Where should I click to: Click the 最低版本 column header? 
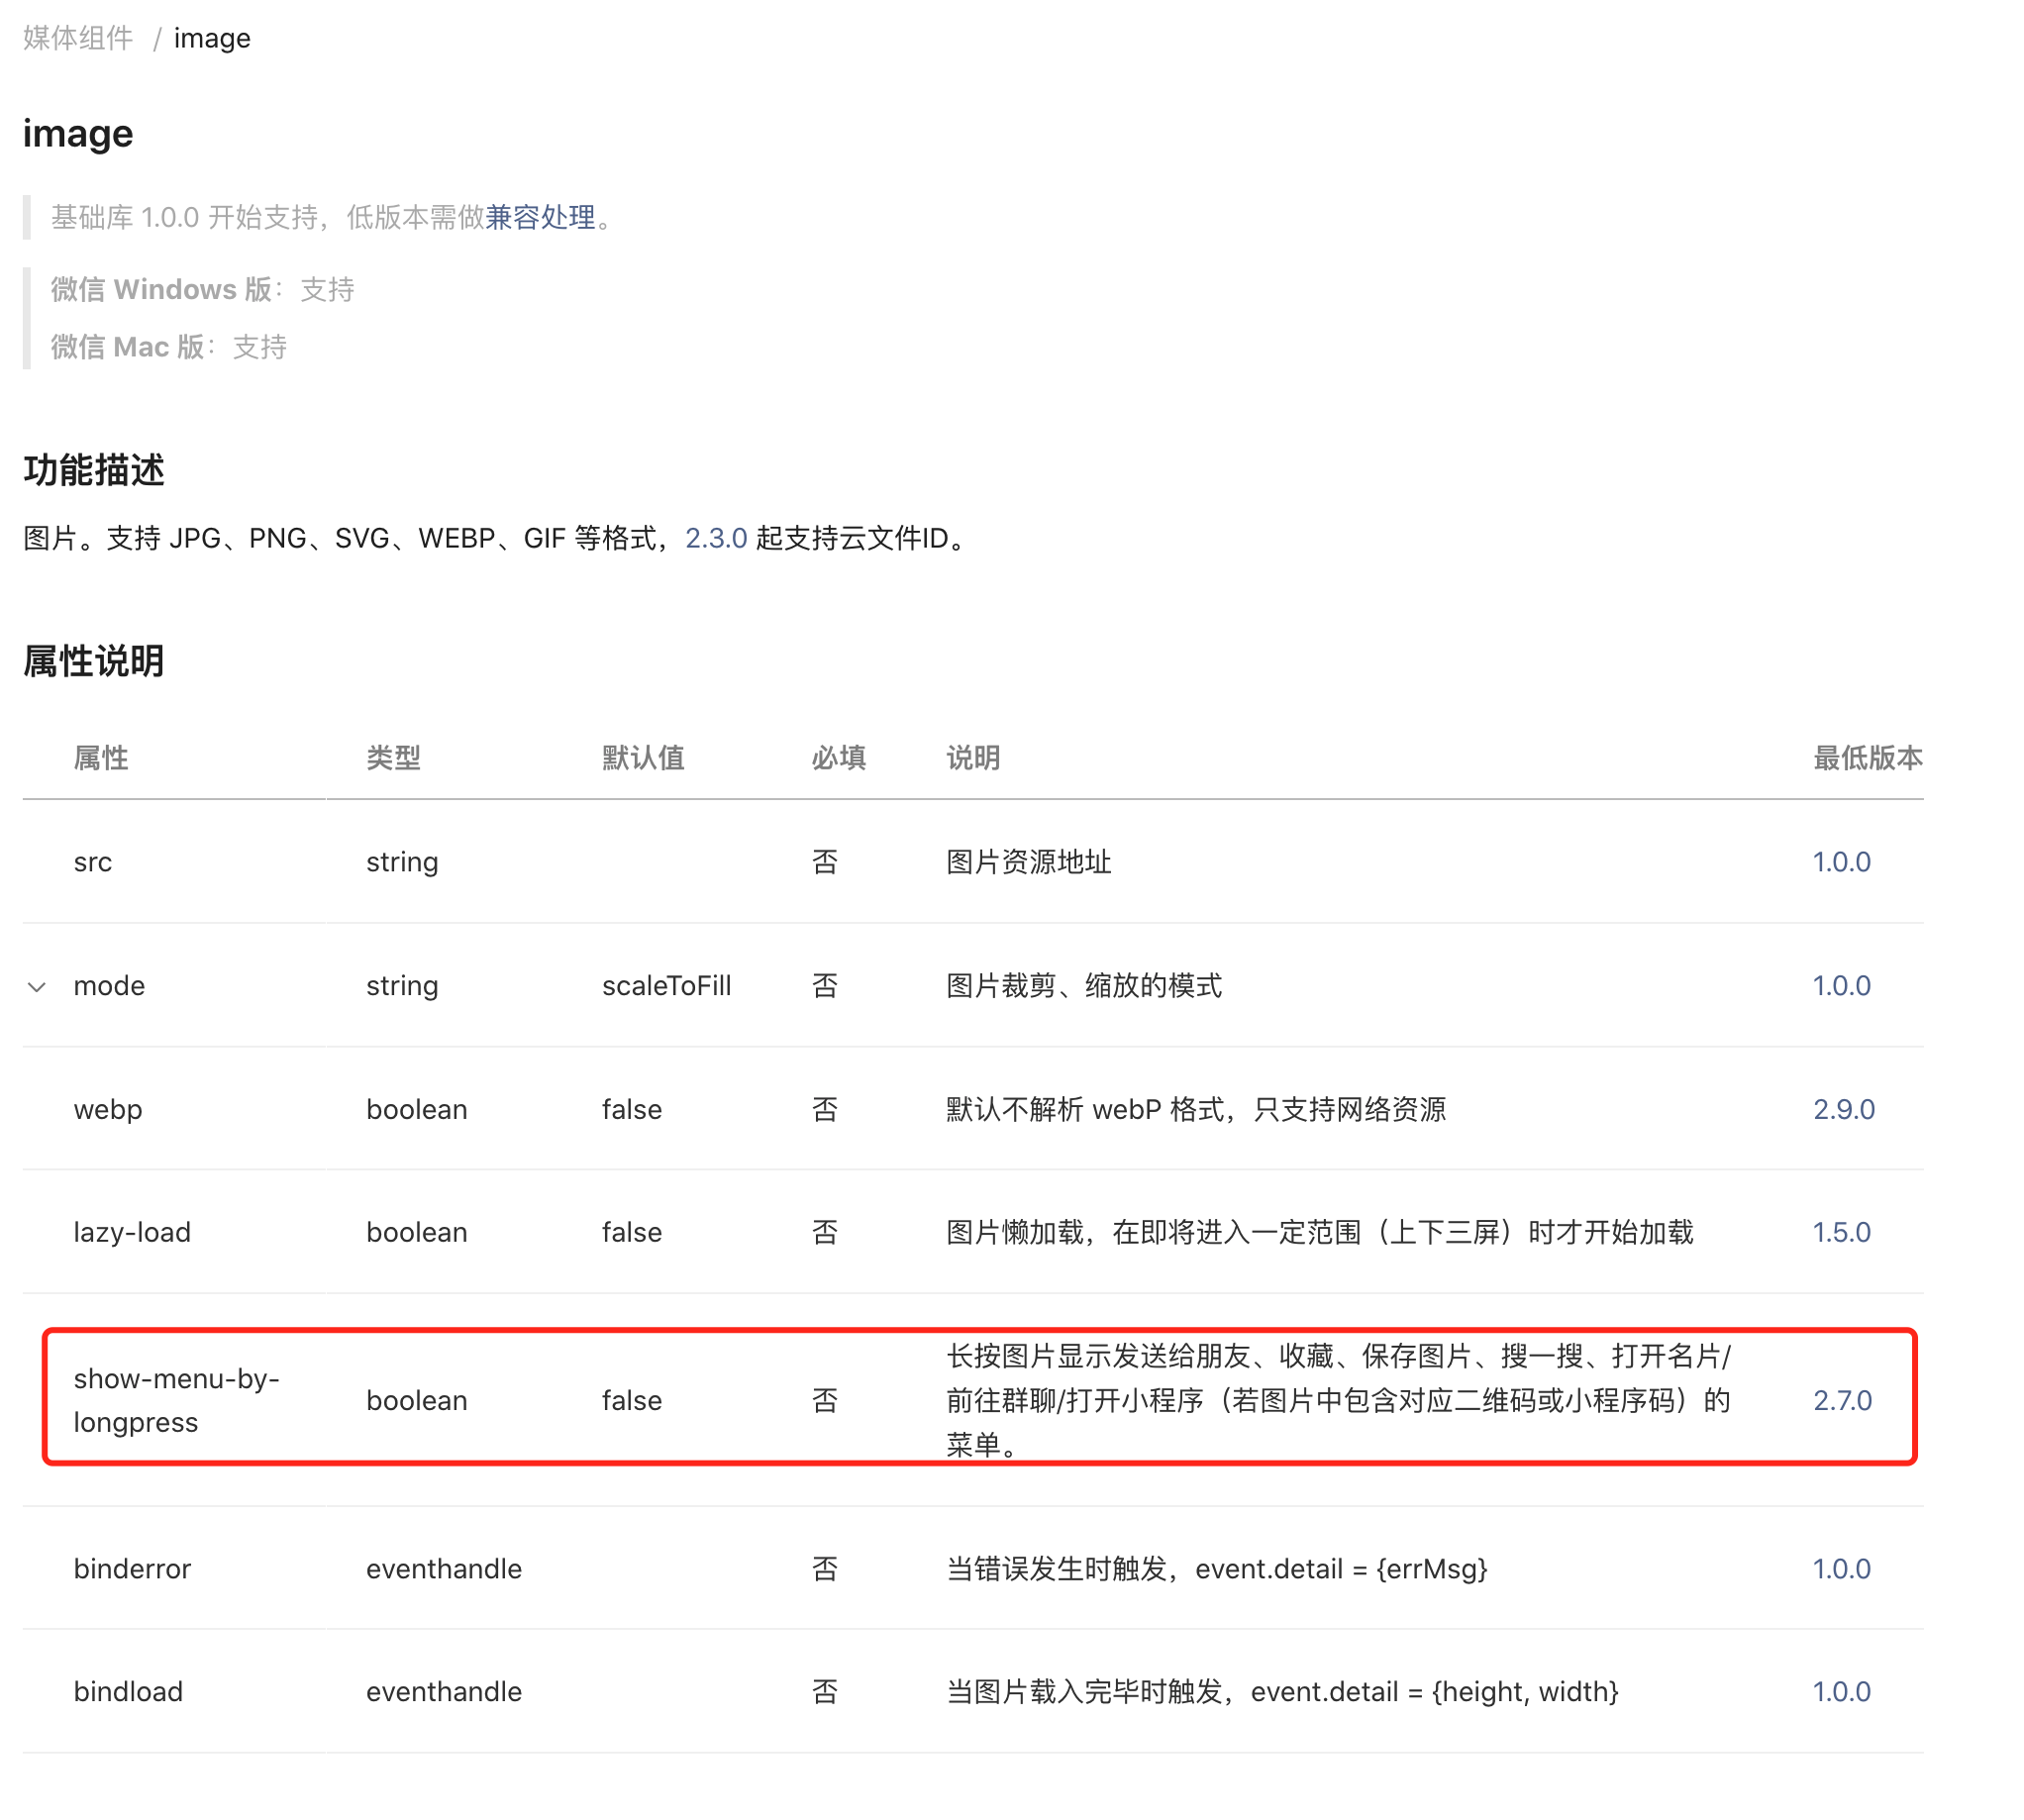(x=1867, y=758)
